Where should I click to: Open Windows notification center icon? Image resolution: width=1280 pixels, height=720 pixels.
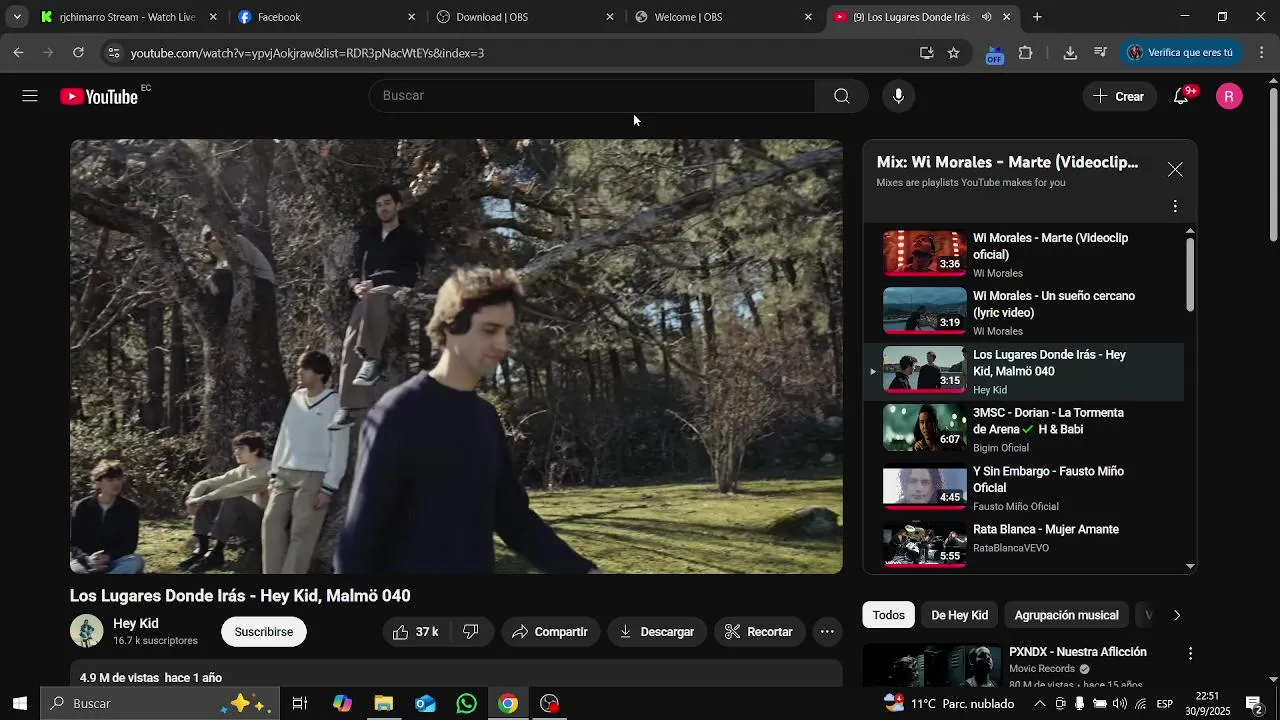pos(1254,704)
